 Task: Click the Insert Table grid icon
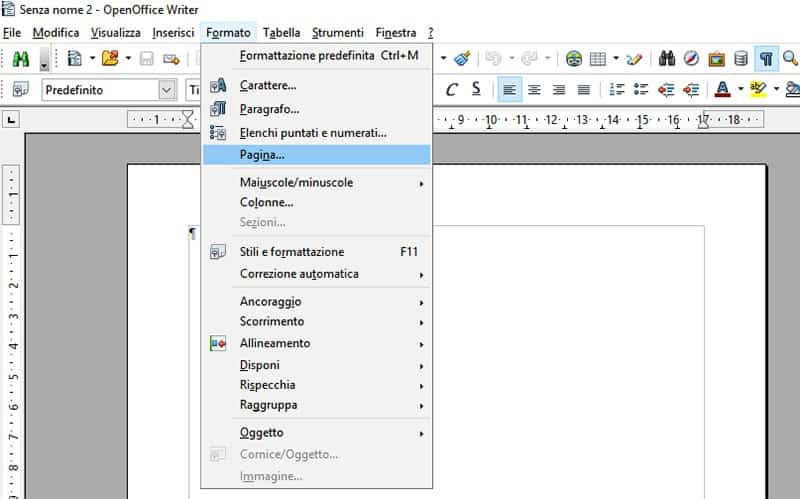(x=597, y=59)
